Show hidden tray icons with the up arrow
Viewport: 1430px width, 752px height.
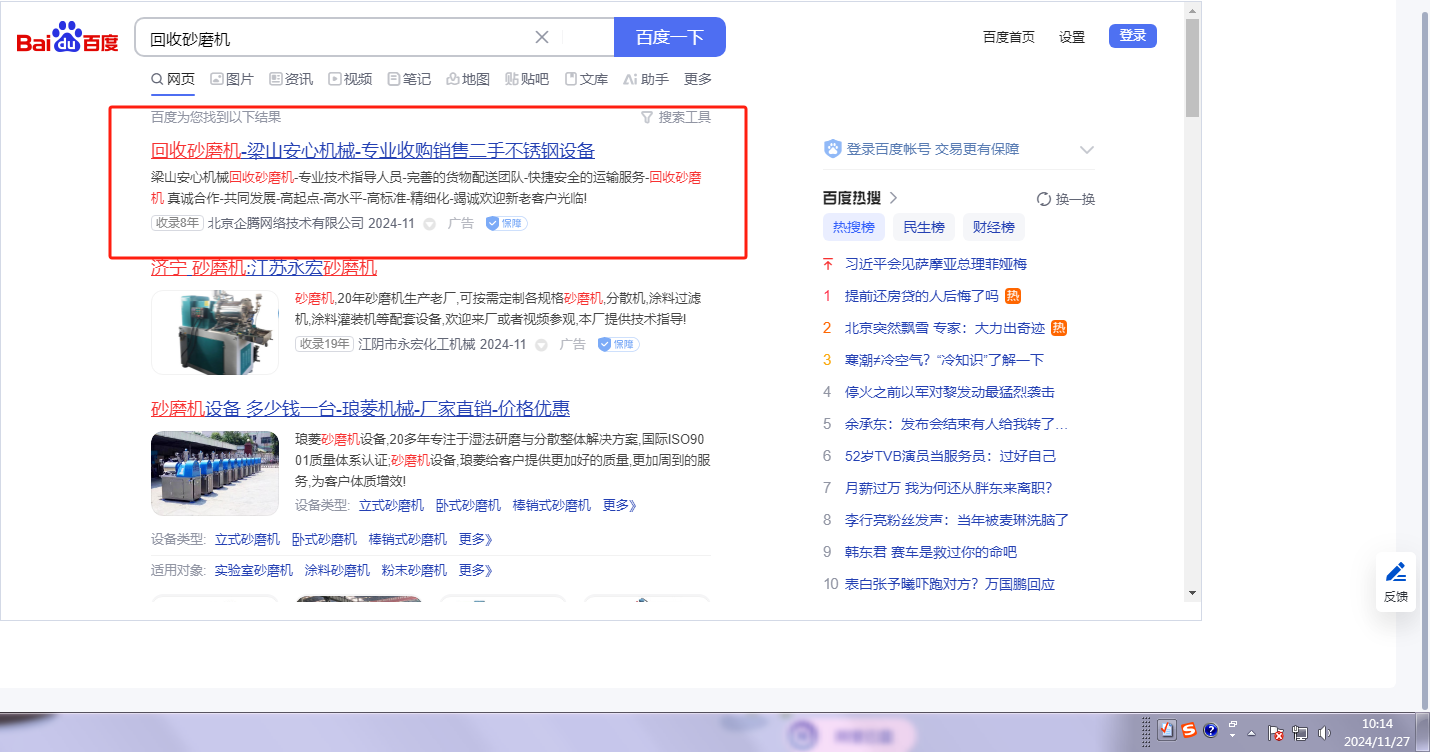pos(1251,733)
